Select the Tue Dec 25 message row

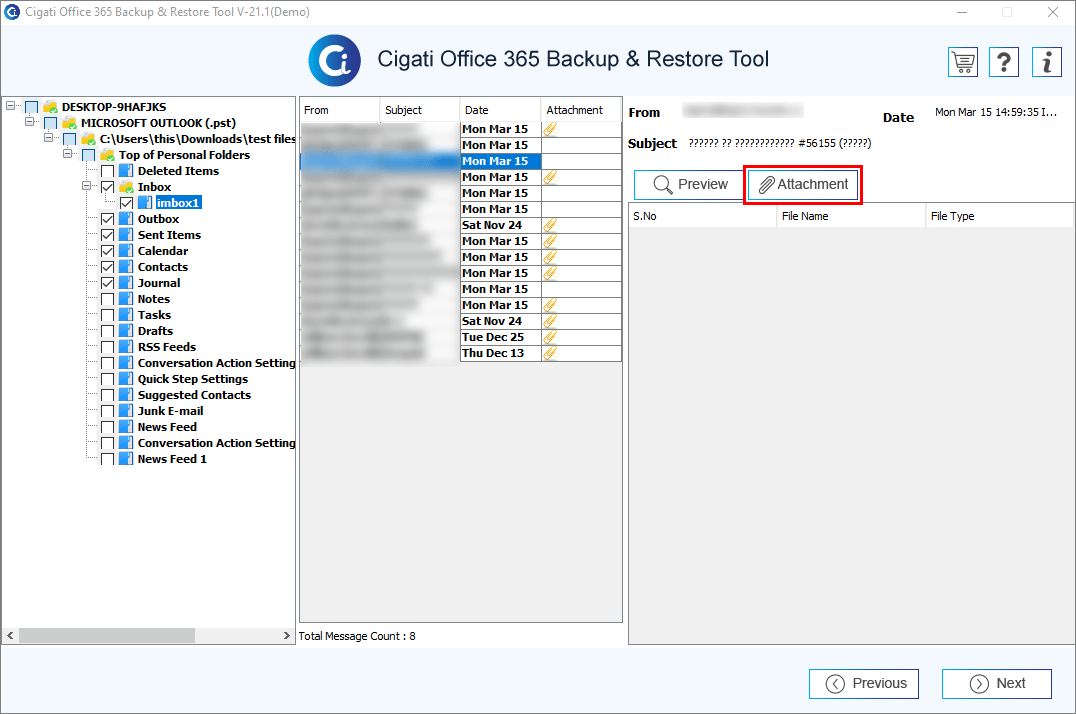pos(461,337)
